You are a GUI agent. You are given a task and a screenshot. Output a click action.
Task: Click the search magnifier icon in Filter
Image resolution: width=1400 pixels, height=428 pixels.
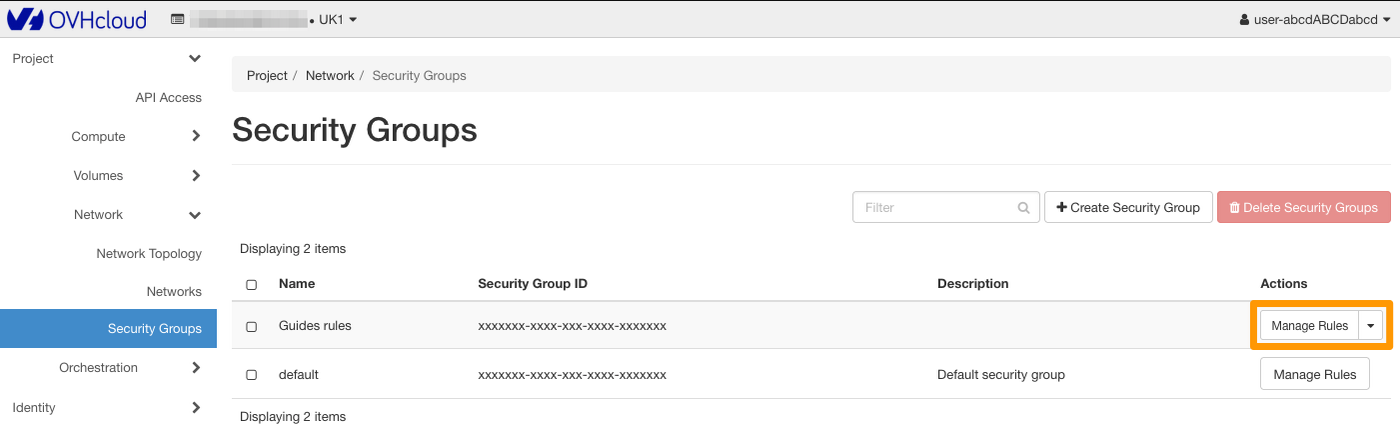click(1023, 208)
